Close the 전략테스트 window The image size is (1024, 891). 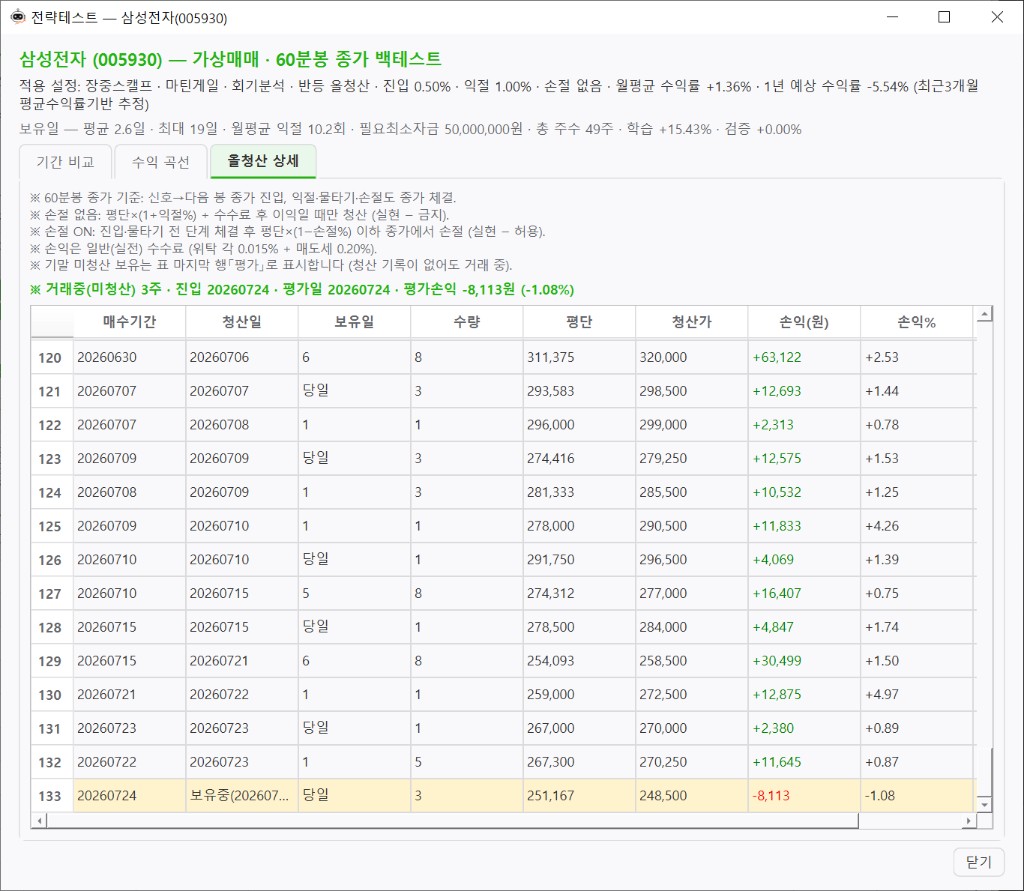[997, 17]
